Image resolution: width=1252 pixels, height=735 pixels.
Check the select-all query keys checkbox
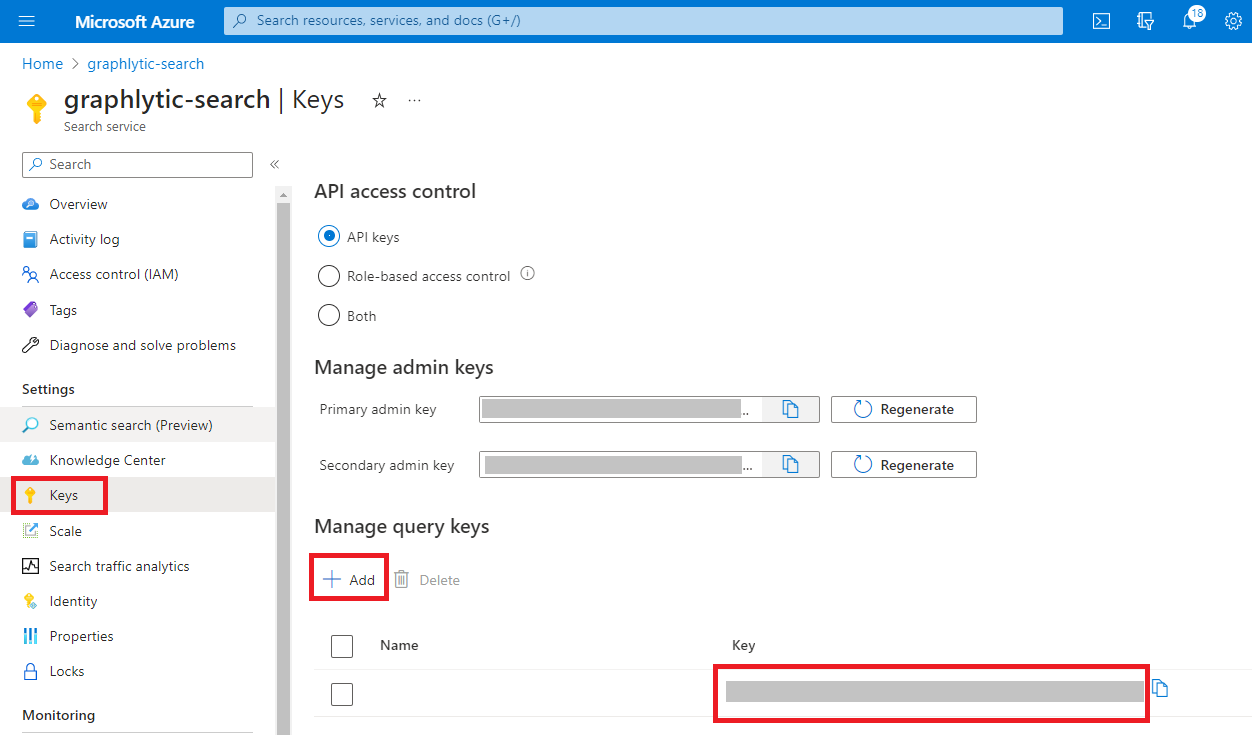[342, 646]
